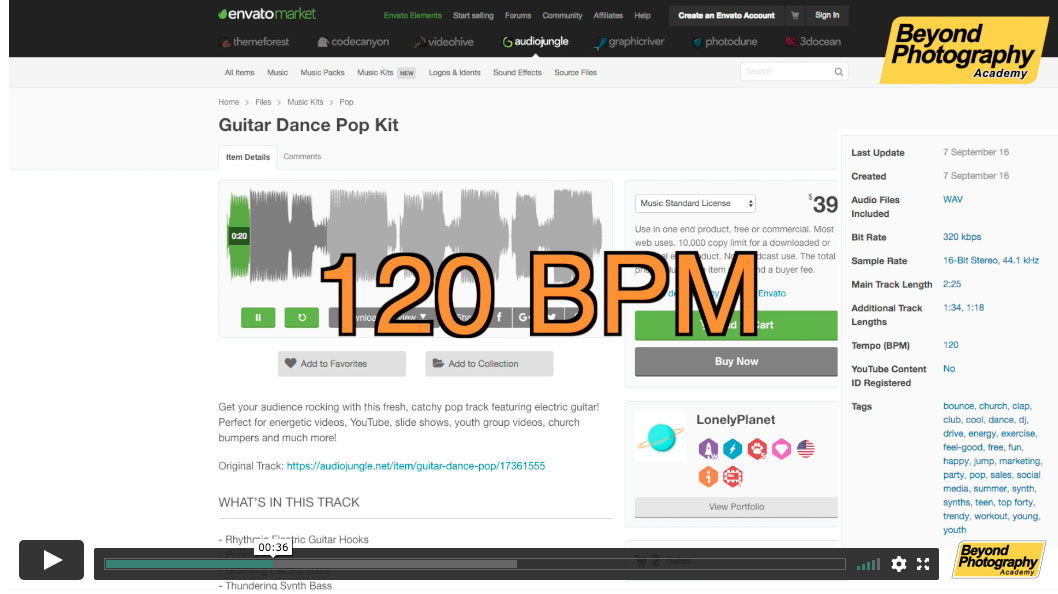Click the orange hexagon author badge
Image resolution: width=1058 pixels, height=594 pixels.
click(x=708, y=477)
